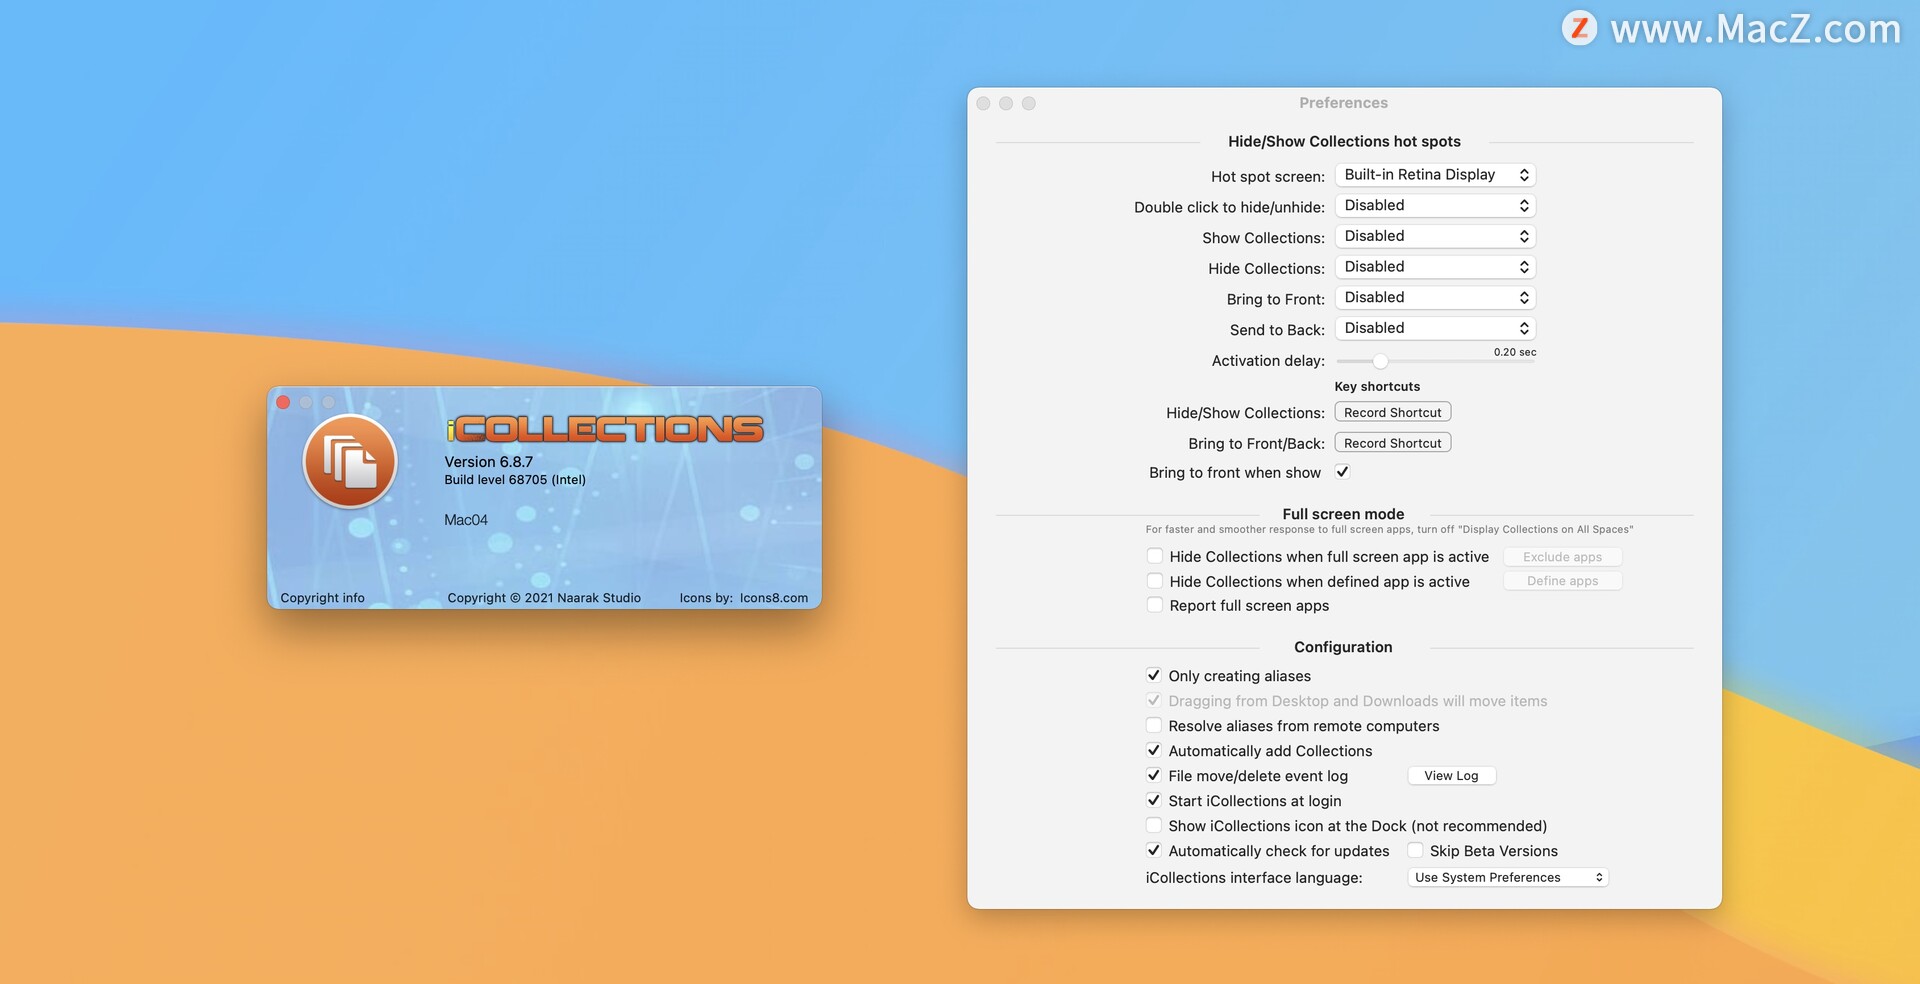Click the Configuration section heading
Viewport: 1920px width, 984px height.
(x=1343, y=647)
